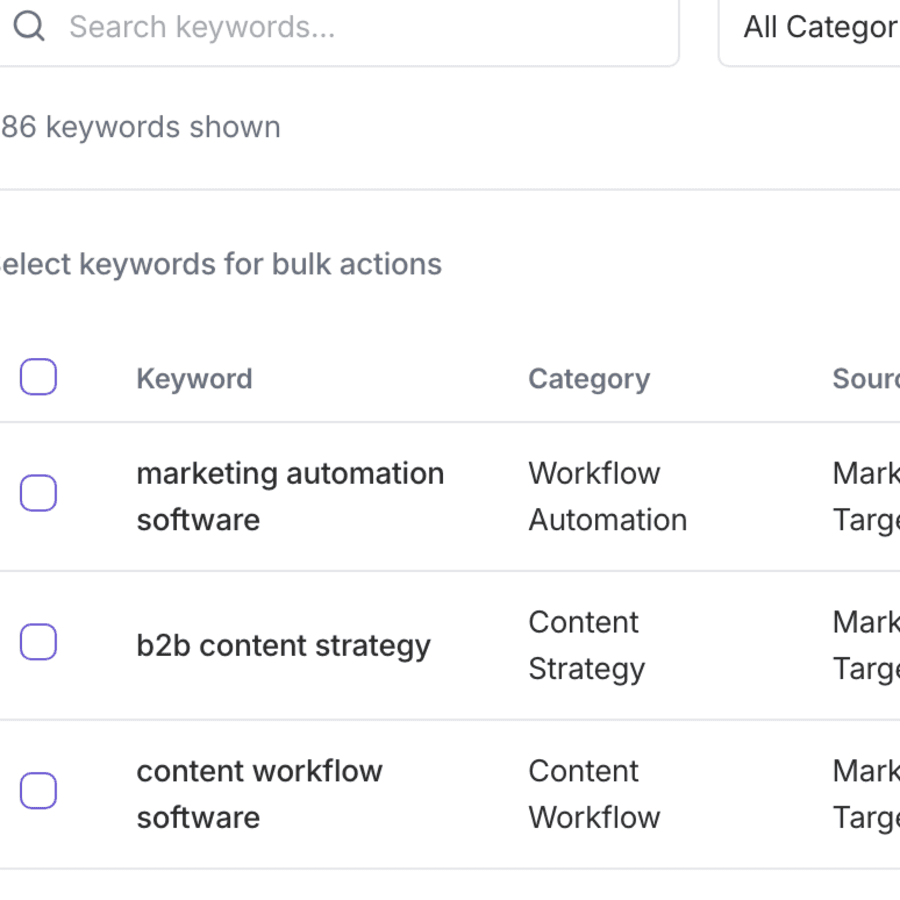Viewport: 900px width, 900px height.
Task: Sort by the Category column header
Action: pyautogui.click(x=588, y=378)
